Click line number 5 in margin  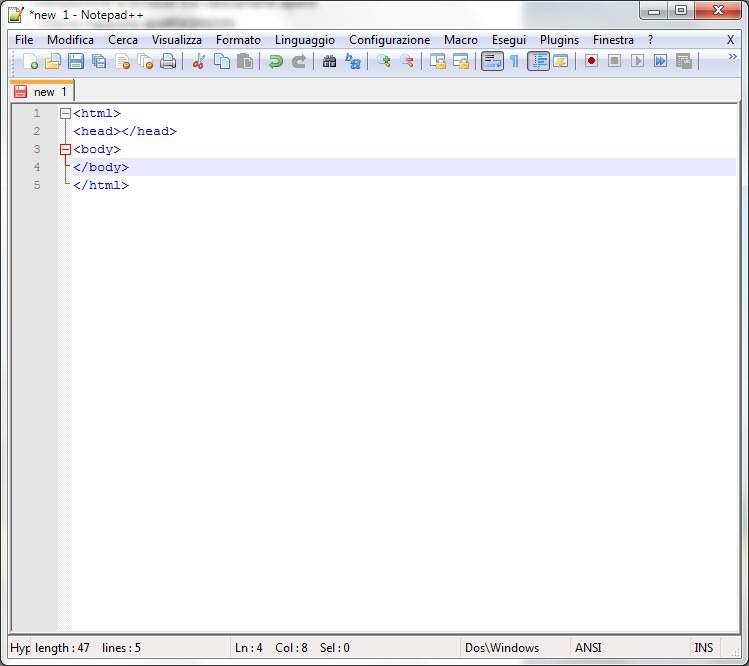[x=37, y=185]
